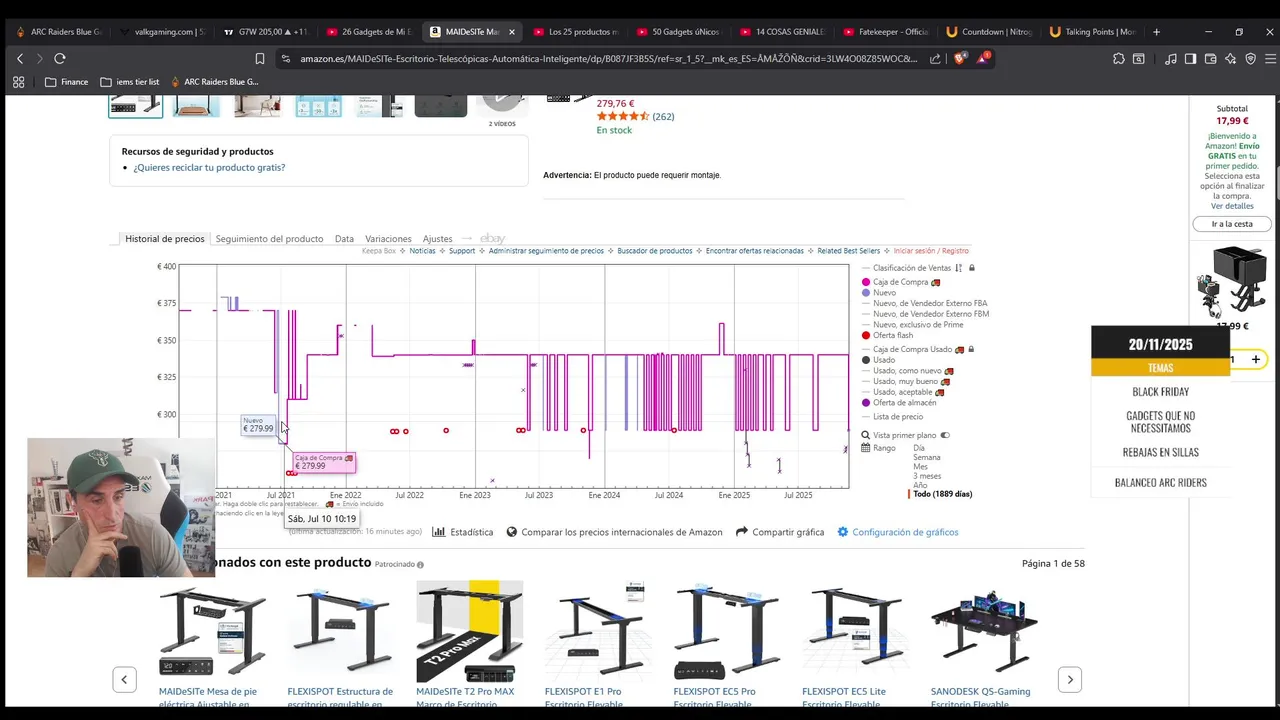Open the browser extensions puzzle icon
The image size is (1280, 720).
pyautogui.click(x=1119, y=59)
